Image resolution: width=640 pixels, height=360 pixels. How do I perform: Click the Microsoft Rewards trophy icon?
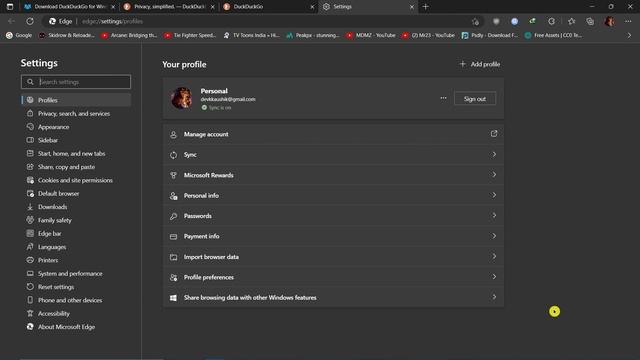pyautogui.click(x=173, y=176)
